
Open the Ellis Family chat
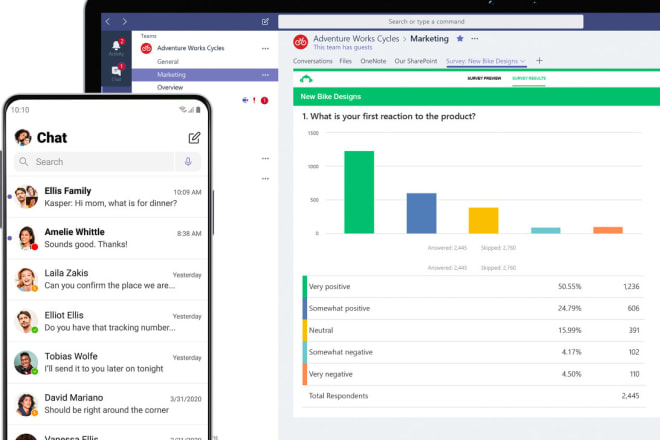[x=108, y=197]
